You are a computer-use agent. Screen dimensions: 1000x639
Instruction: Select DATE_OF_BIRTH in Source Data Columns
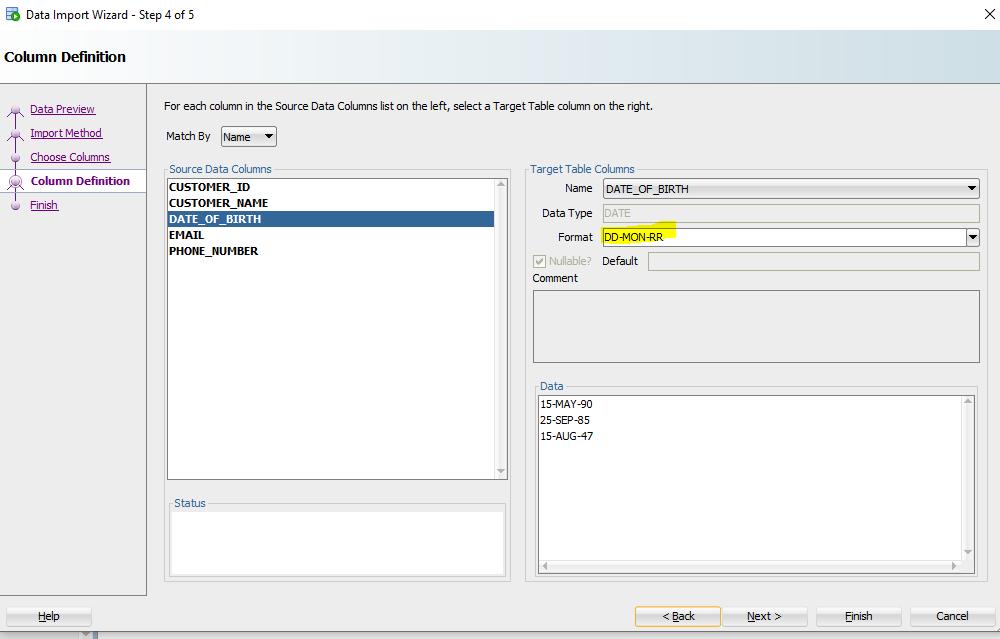(x=330, y=219)
